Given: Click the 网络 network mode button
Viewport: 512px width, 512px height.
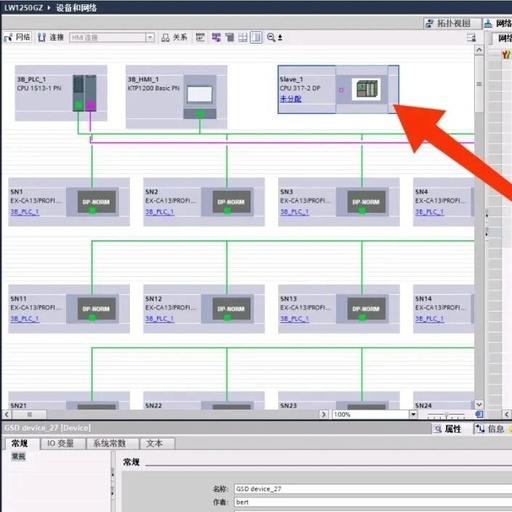Looking at the screenshot, I should point(18,37).
